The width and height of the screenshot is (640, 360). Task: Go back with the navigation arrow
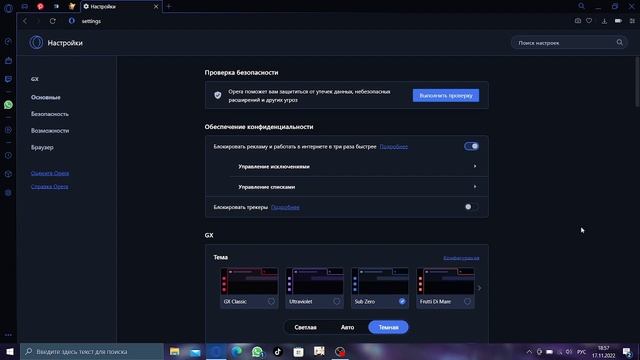click(x=25, y=21)
